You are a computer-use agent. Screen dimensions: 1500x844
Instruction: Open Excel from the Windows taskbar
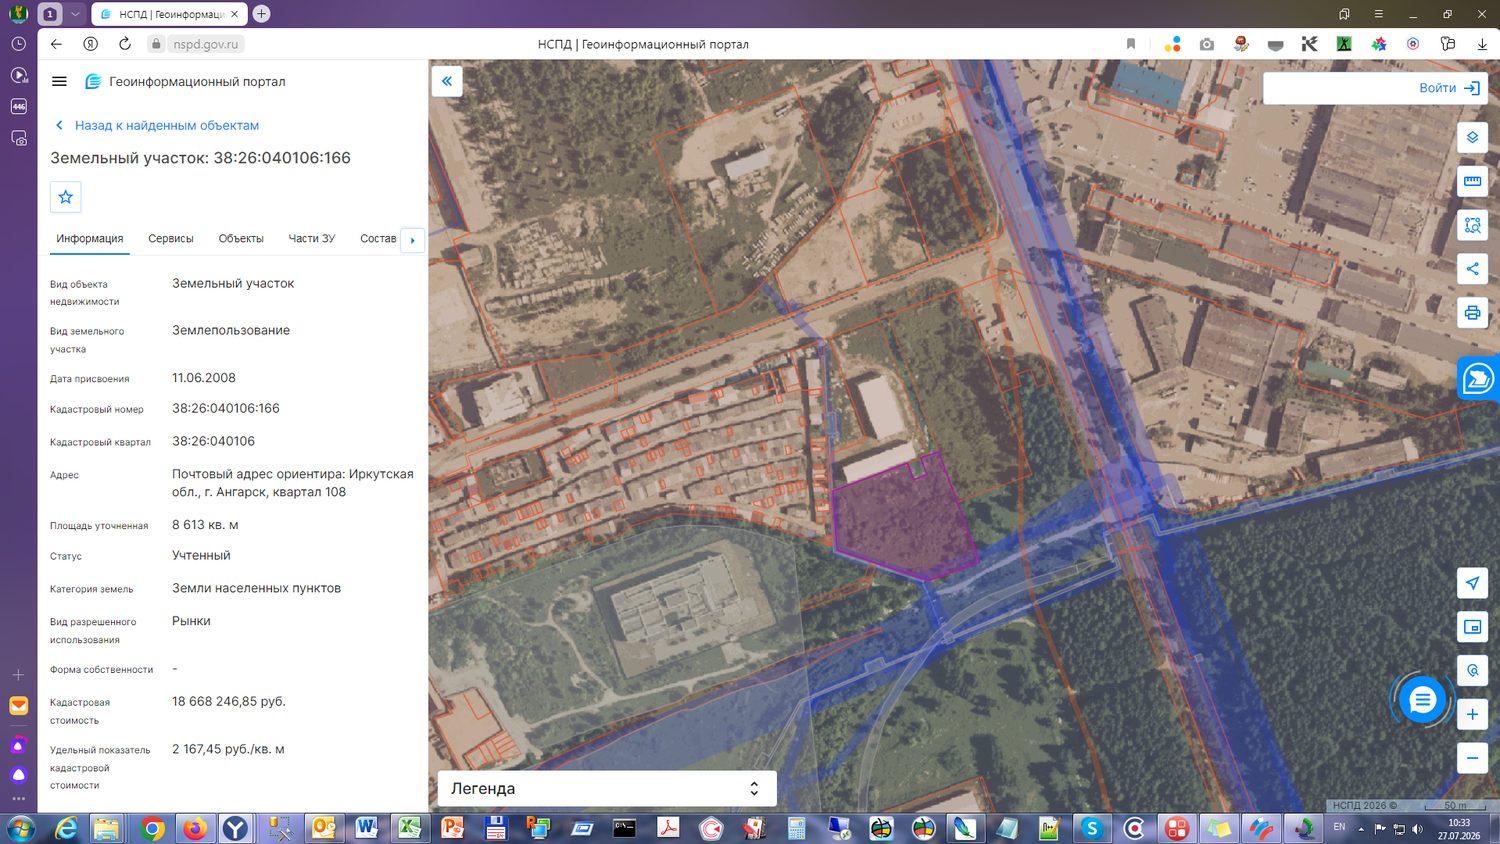[410, 828]
